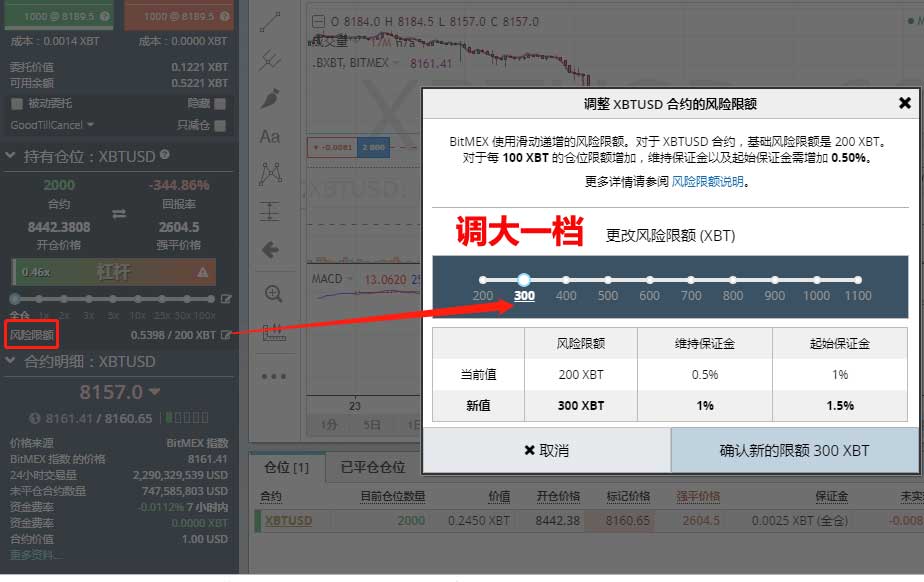Click the 杠杆 leverage bar
The height and width of the screenshot is (582, 924).
pyautogui.click(x=114, y=272)
